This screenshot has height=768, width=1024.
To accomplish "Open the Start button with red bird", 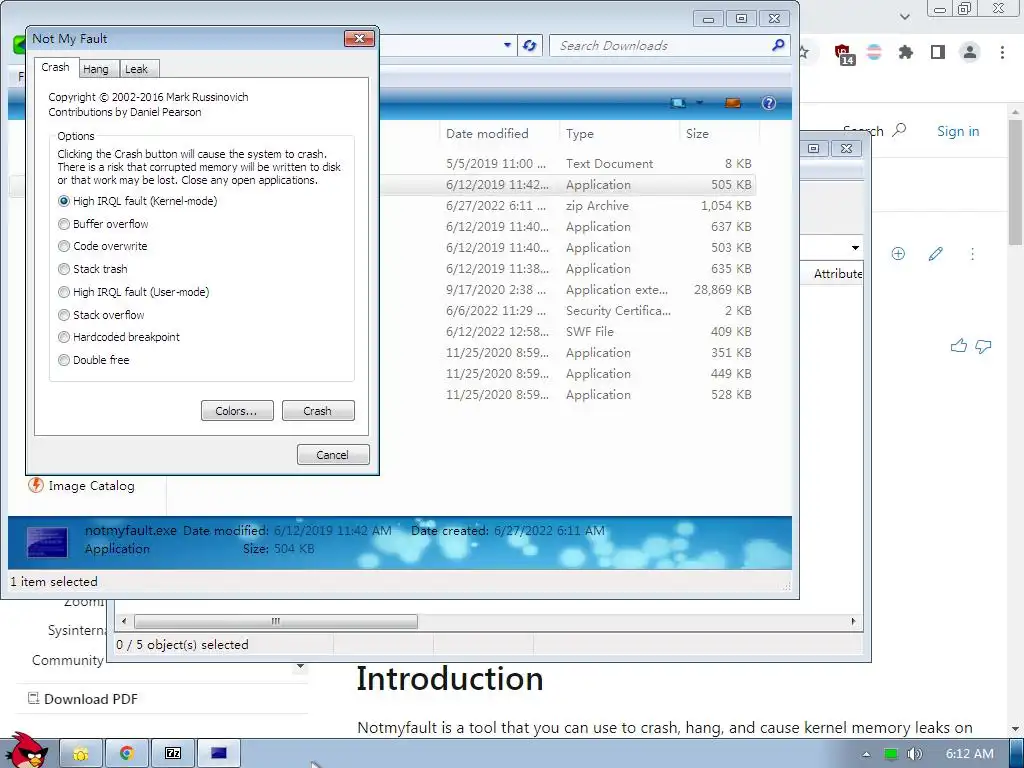I will [25, 751].
